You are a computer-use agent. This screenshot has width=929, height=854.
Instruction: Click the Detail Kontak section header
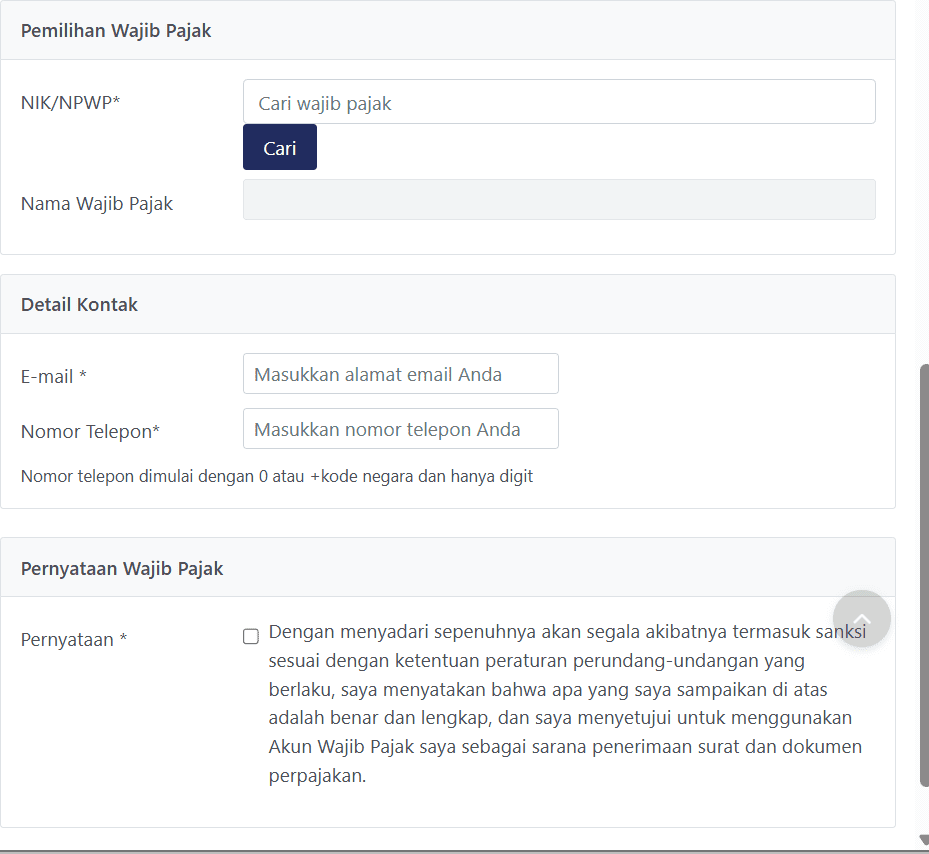79,305
